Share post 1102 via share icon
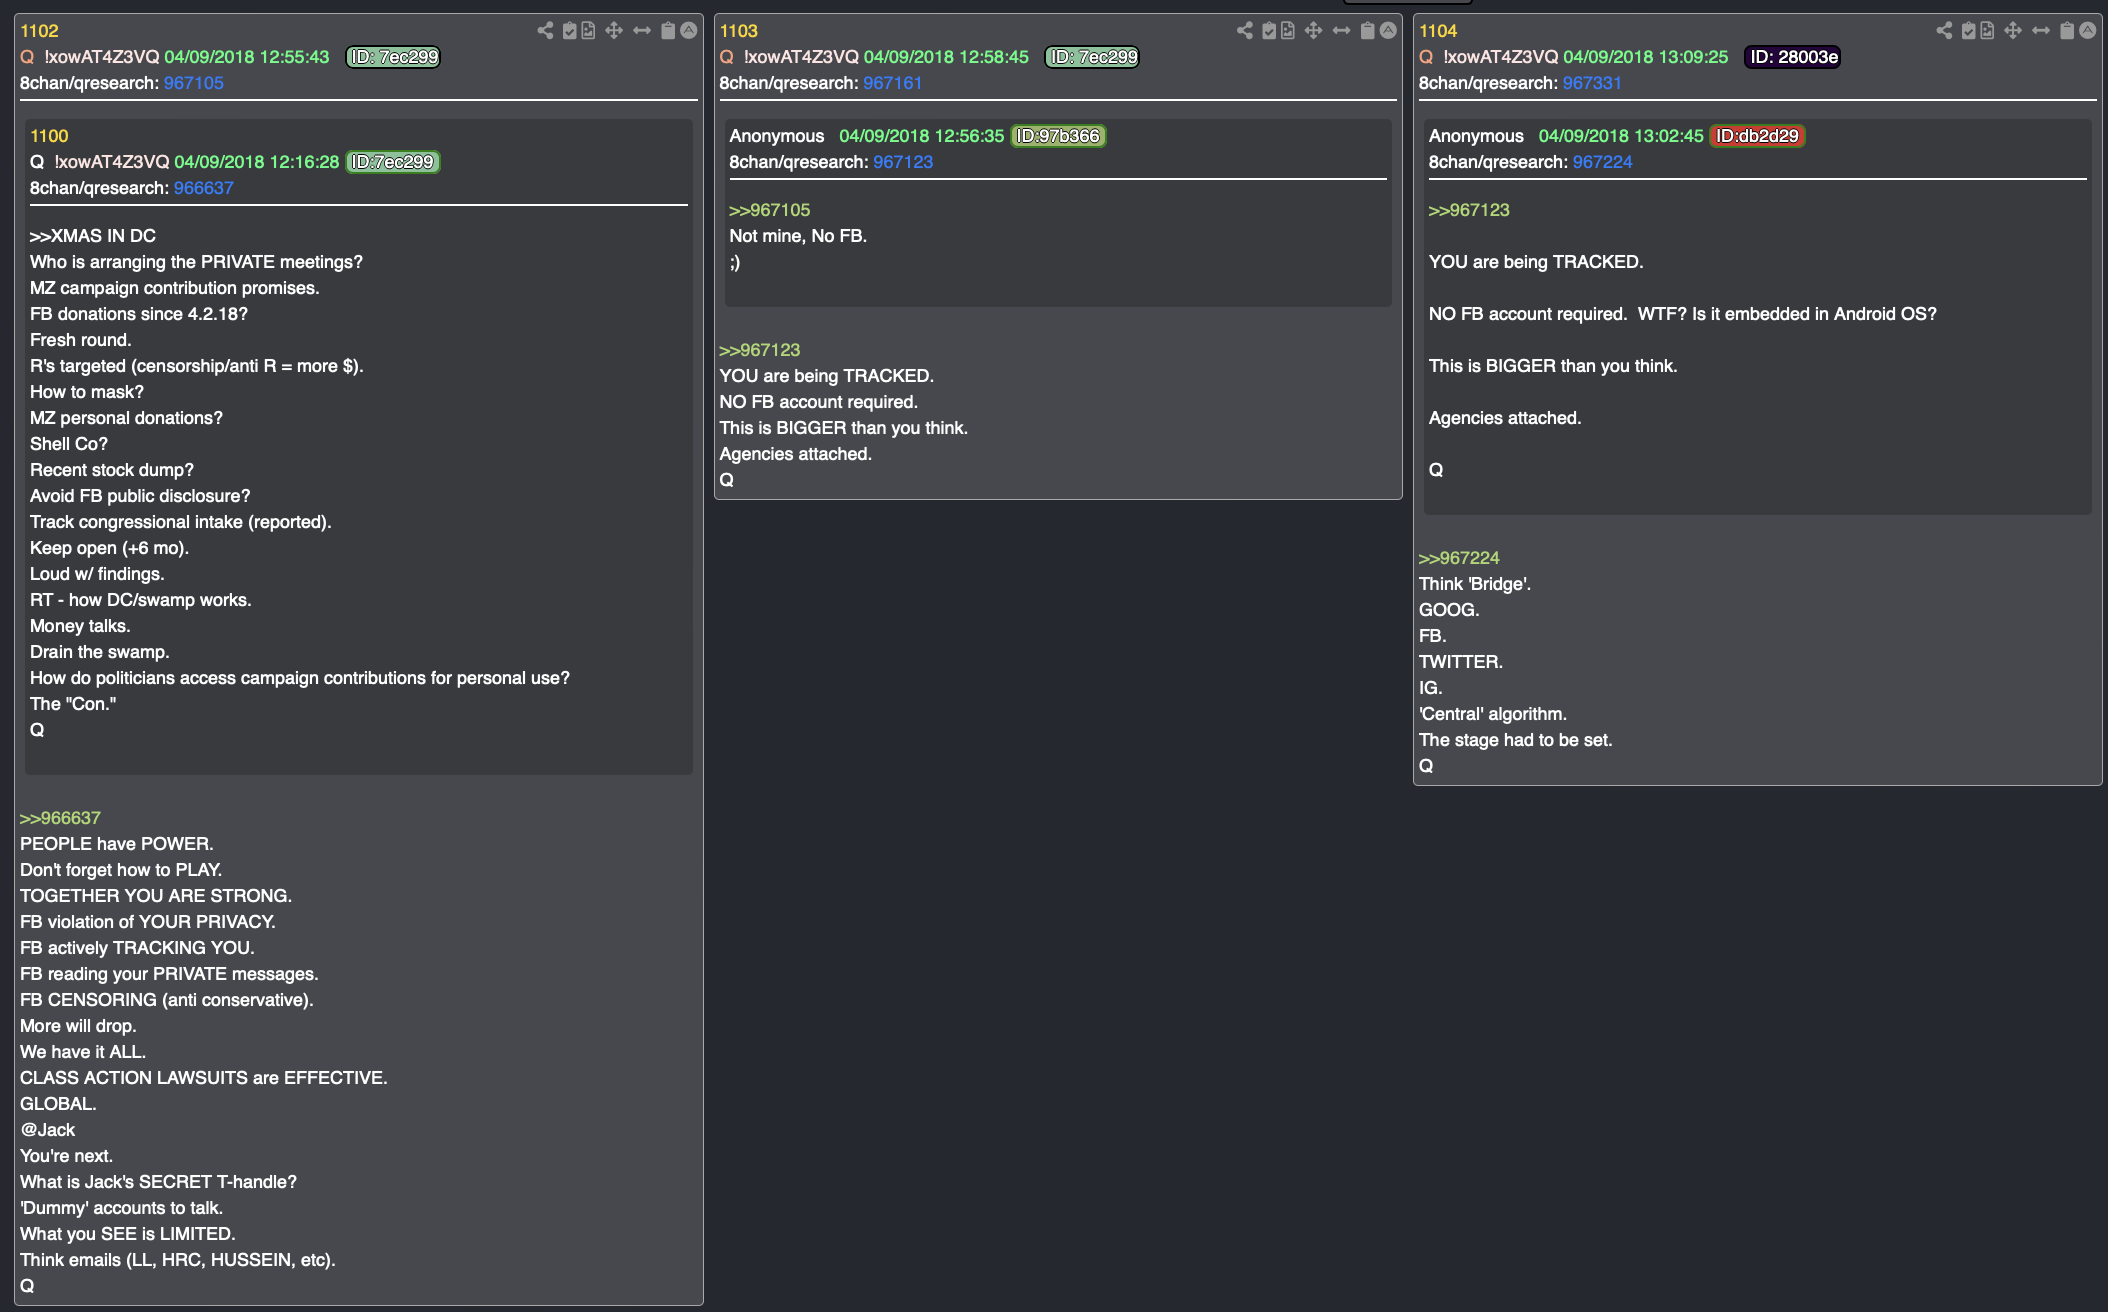Viewport: 2108px width, 1312px height. pos(545,31)
